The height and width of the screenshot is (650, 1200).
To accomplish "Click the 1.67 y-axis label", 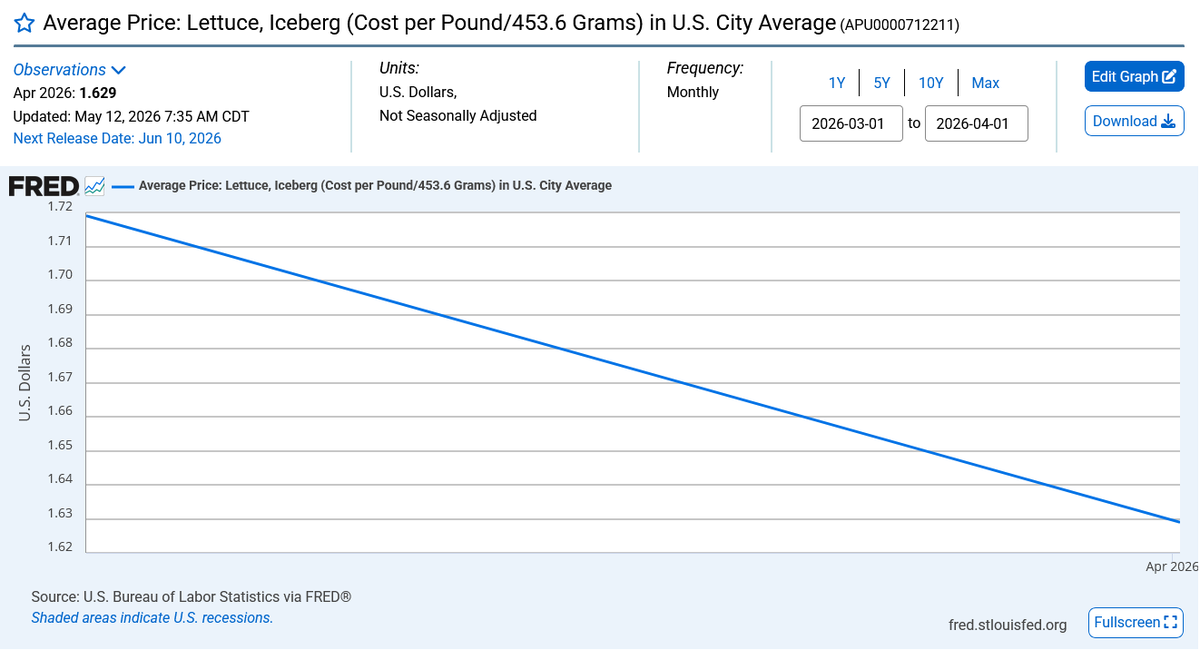I will click(60, 377).
